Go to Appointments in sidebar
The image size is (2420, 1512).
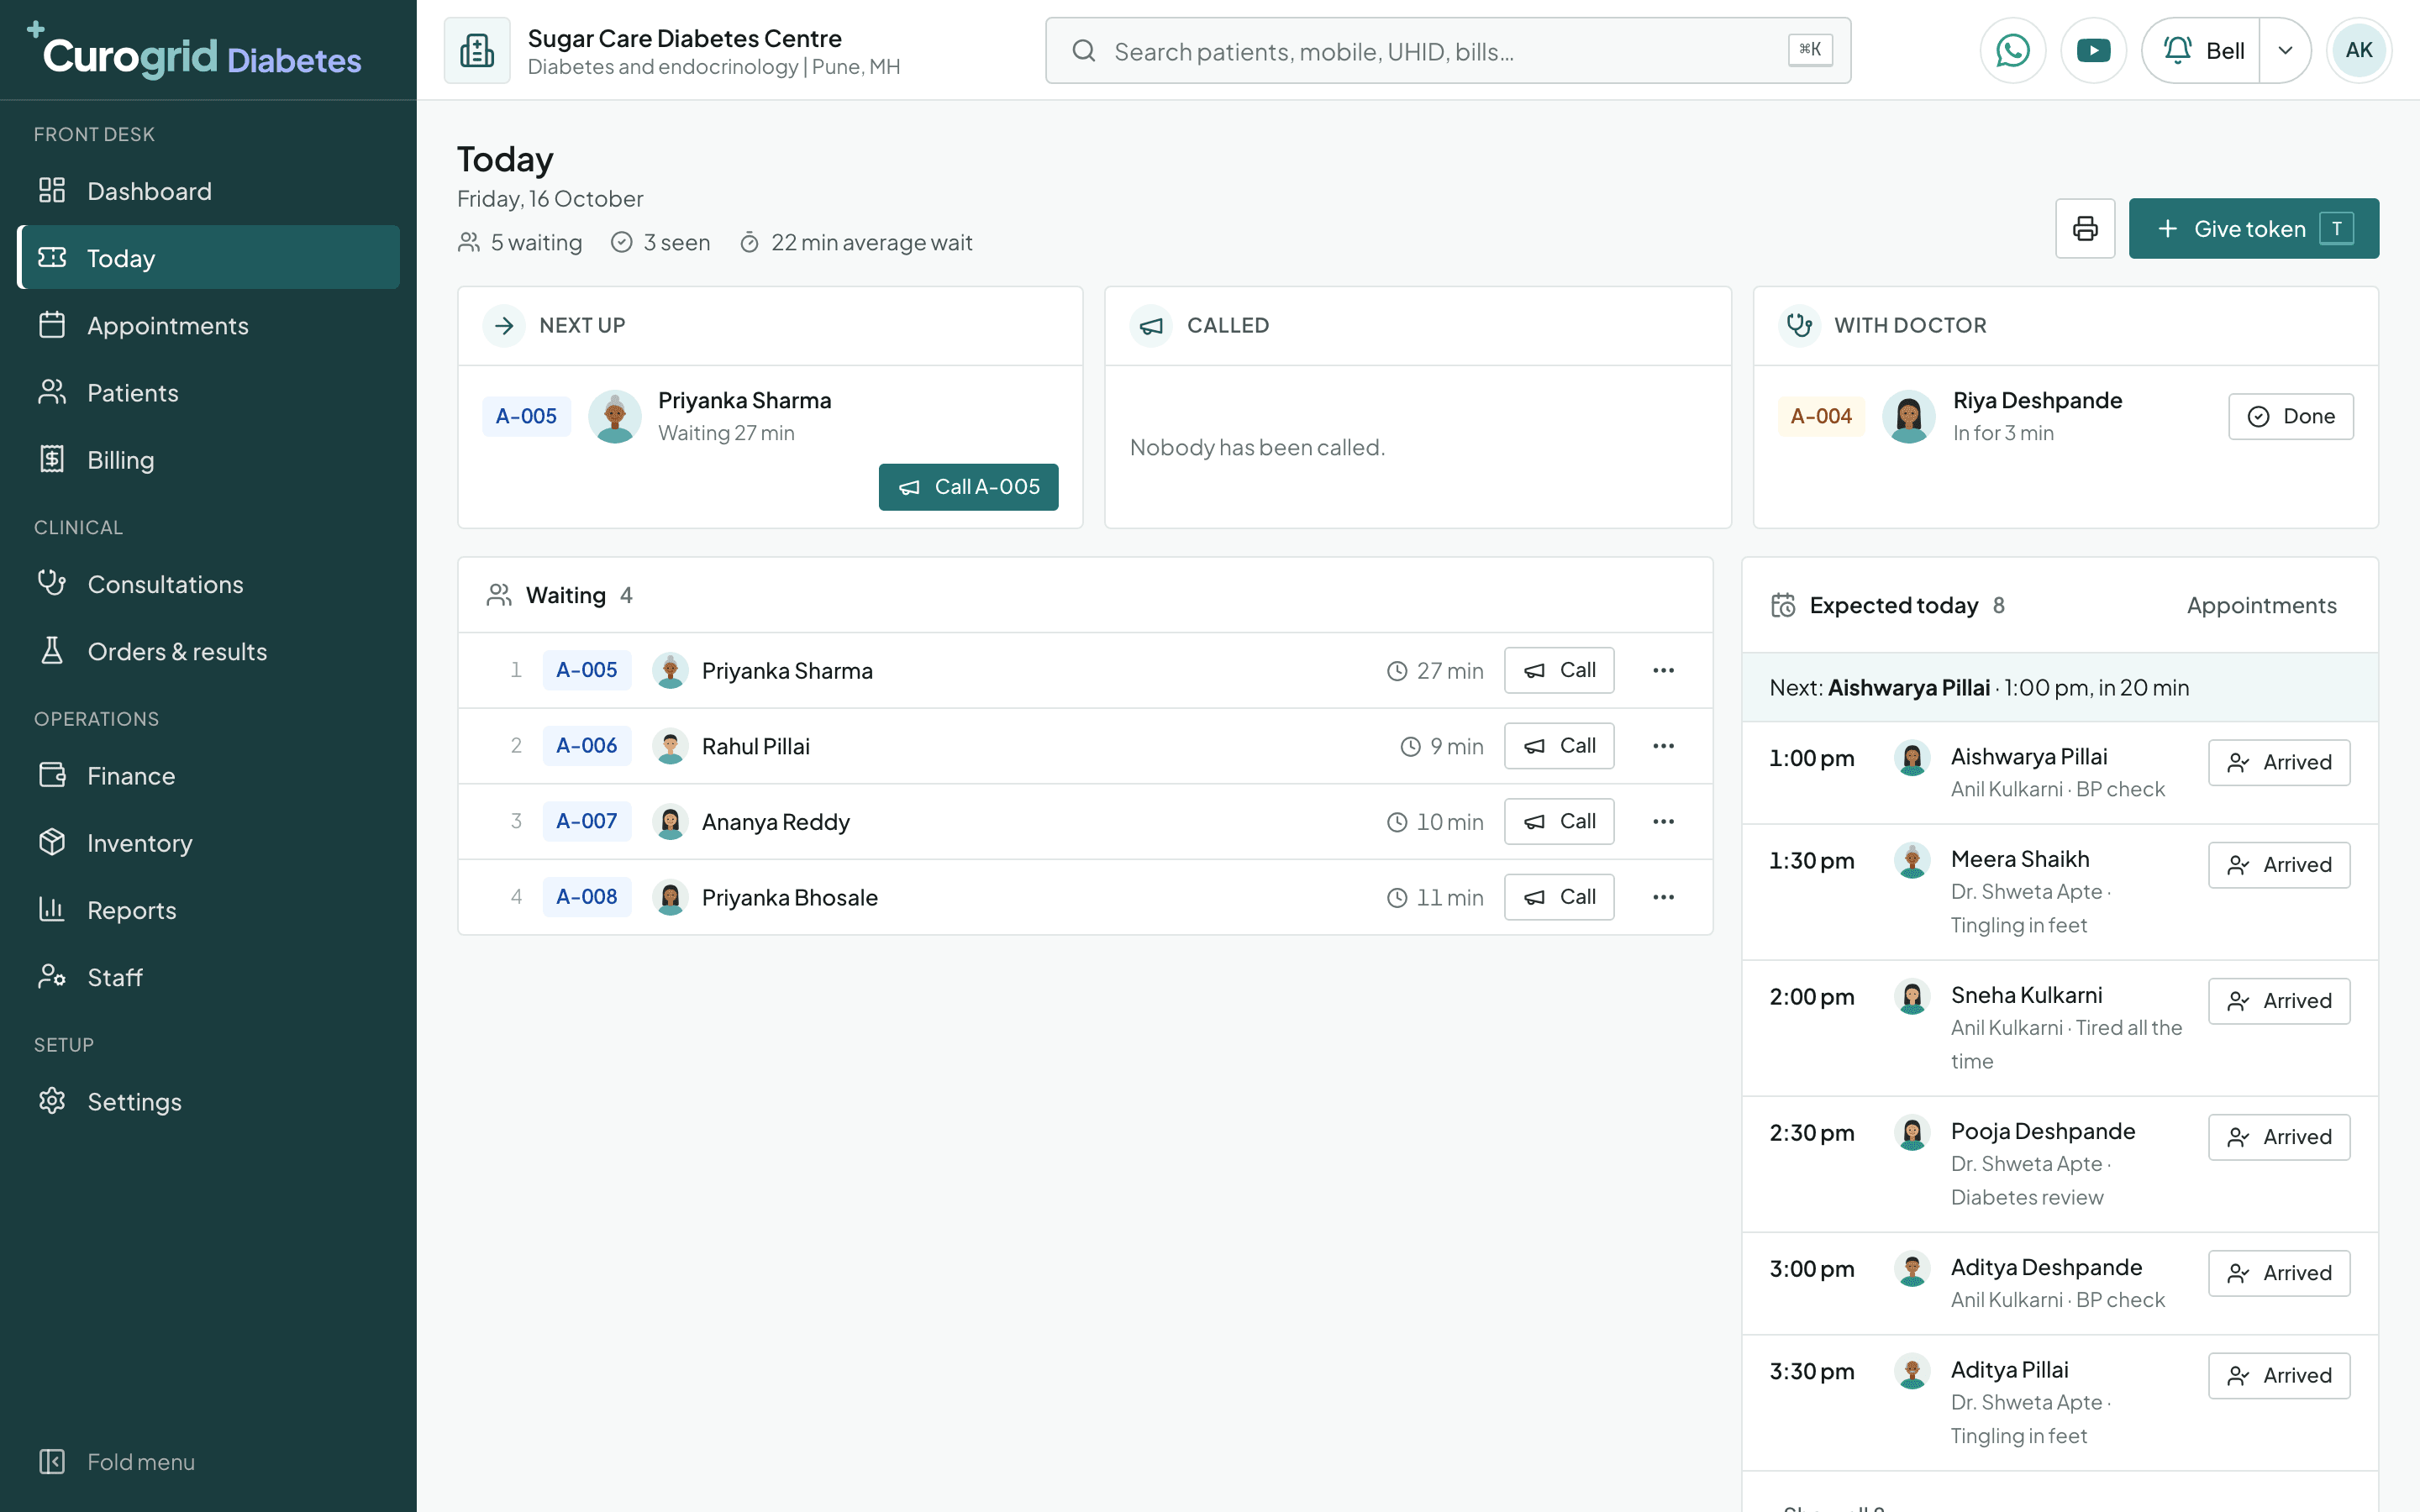tap(208, 325)
